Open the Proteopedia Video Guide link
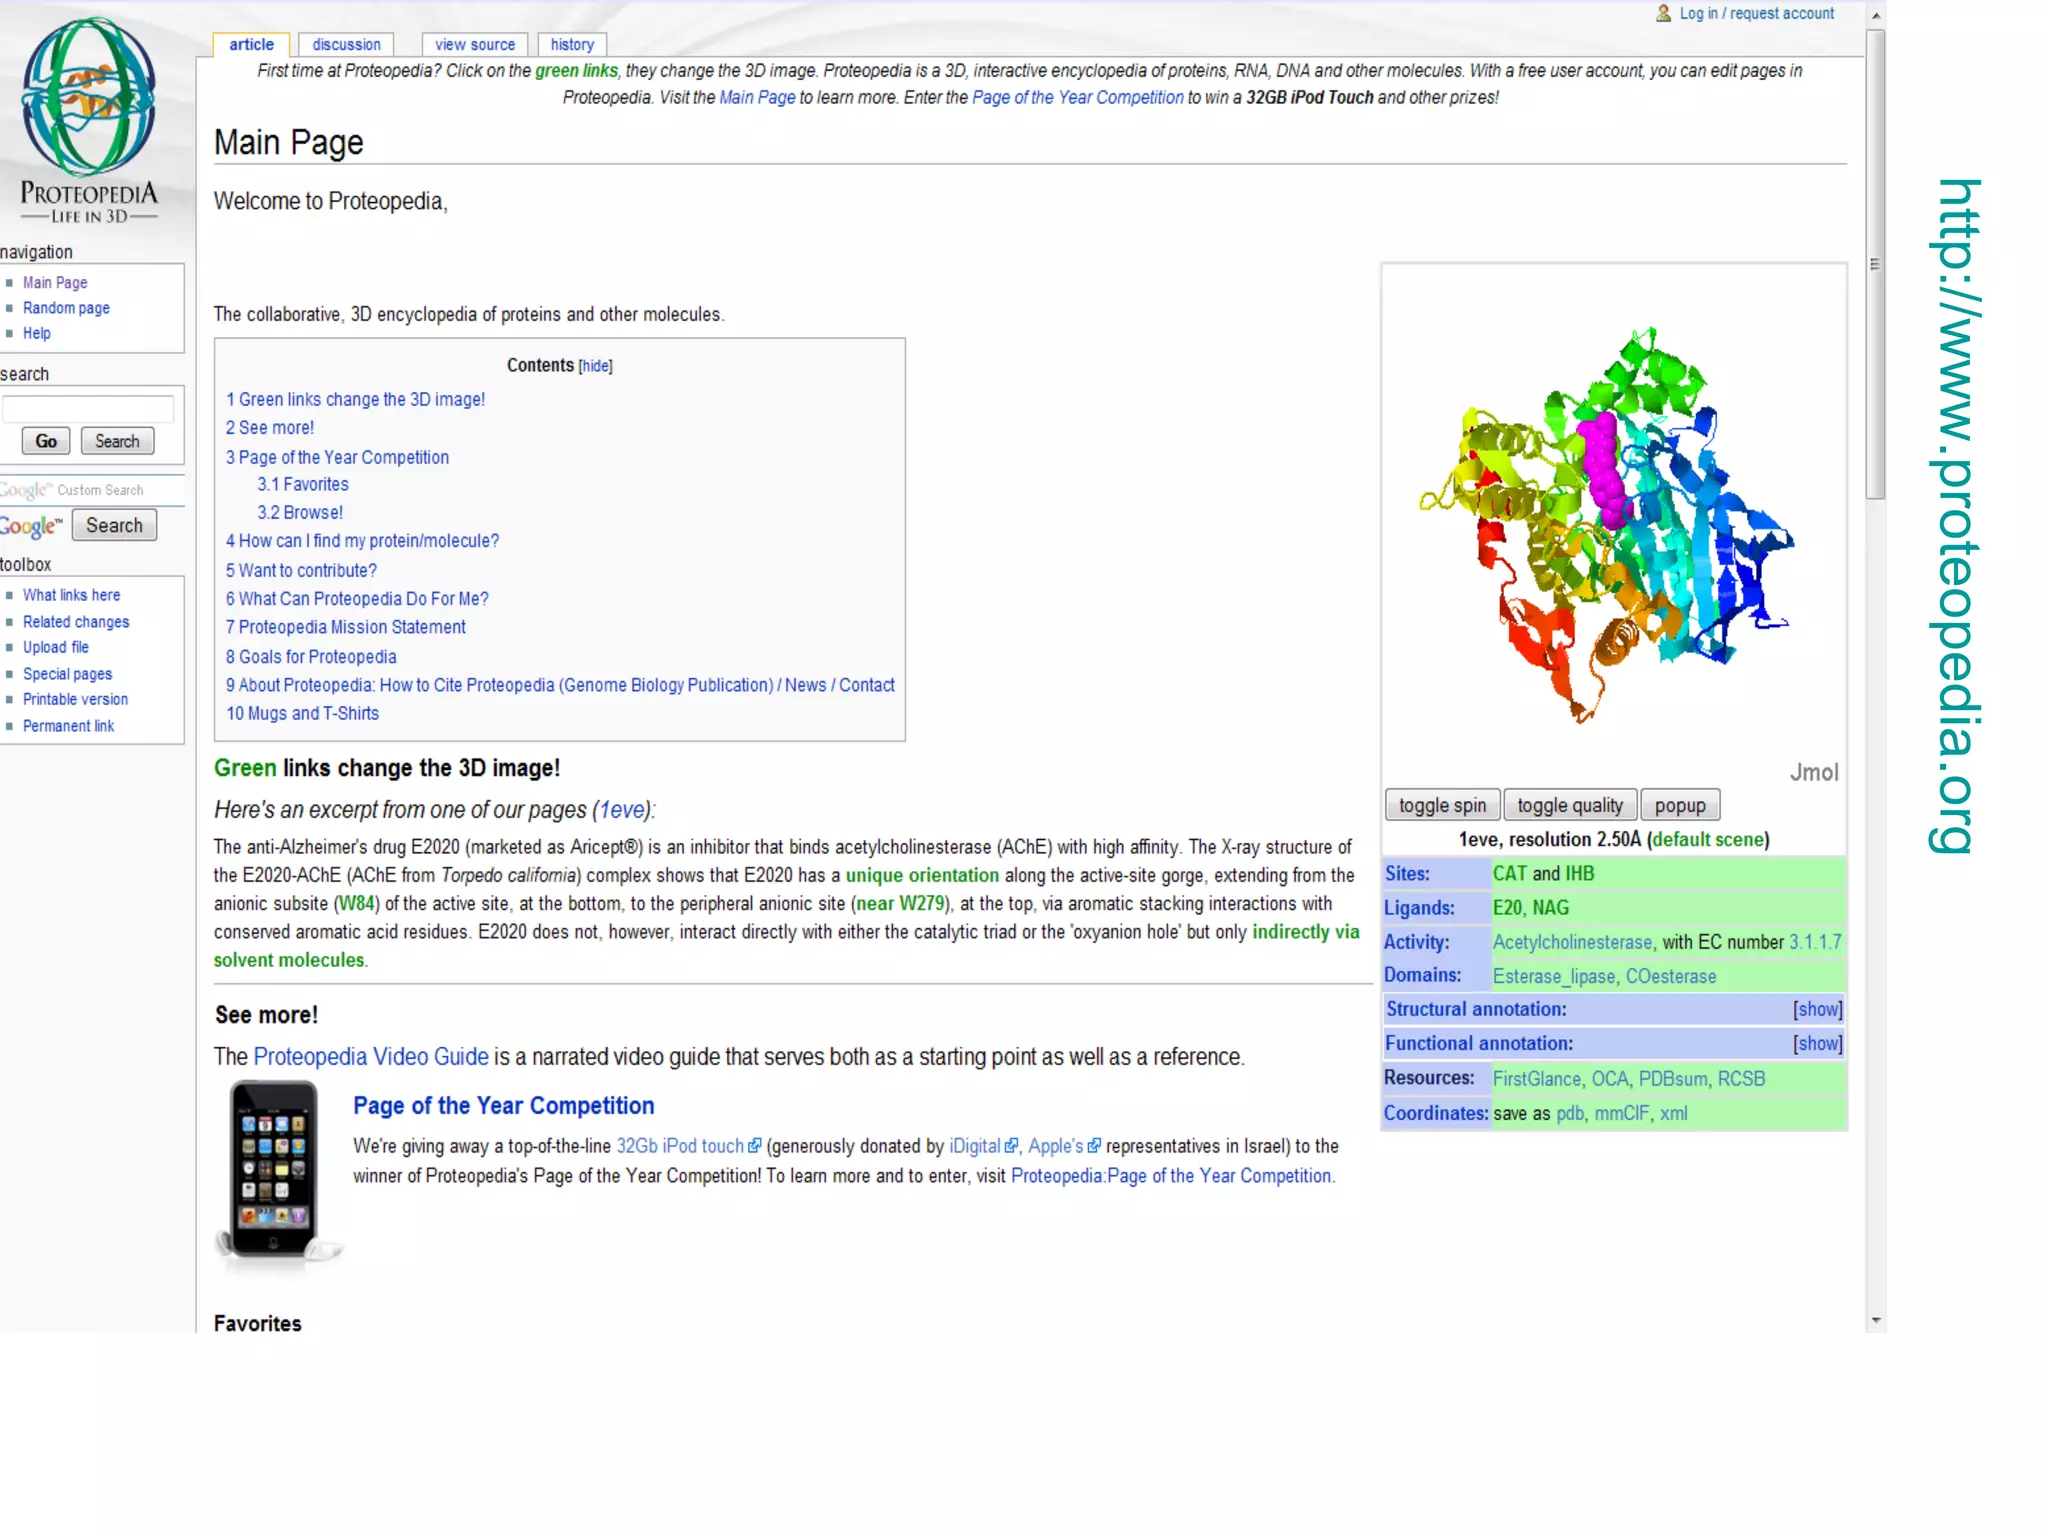The height and width of the screenshot is (1536, 2048). [x=370, y=1056]
